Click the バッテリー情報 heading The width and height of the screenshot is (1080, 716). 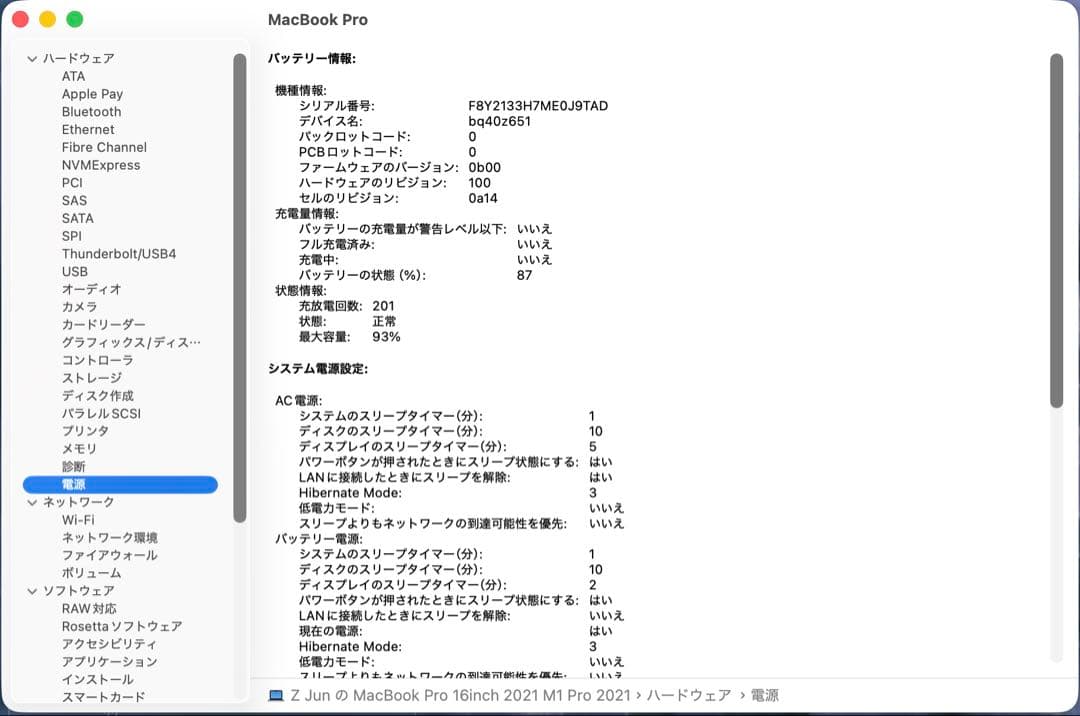(x=312, y=59)
